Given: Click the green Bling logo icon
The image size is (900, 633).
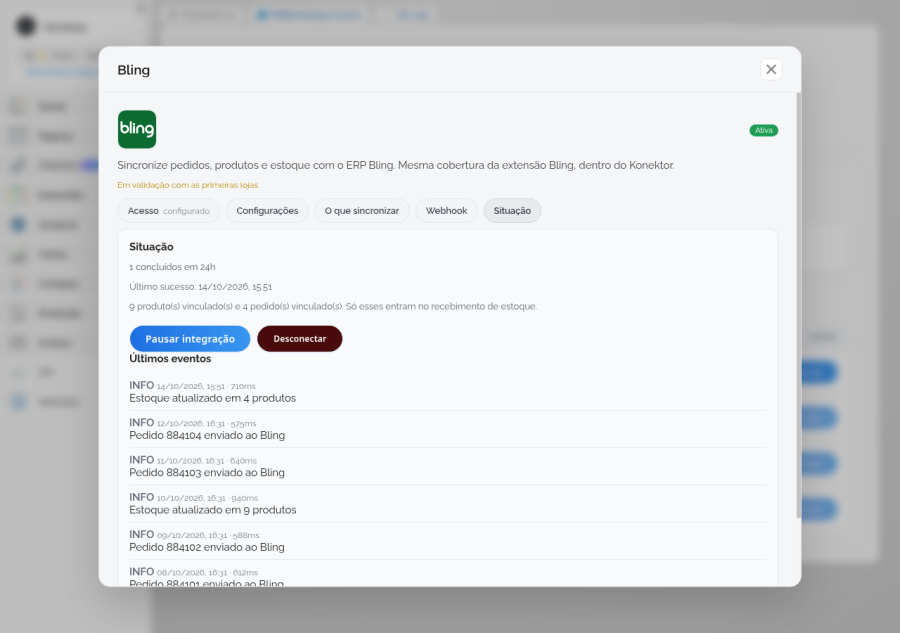Looking at the screenshot, I should pyautogui.click(x=137, y=129).
